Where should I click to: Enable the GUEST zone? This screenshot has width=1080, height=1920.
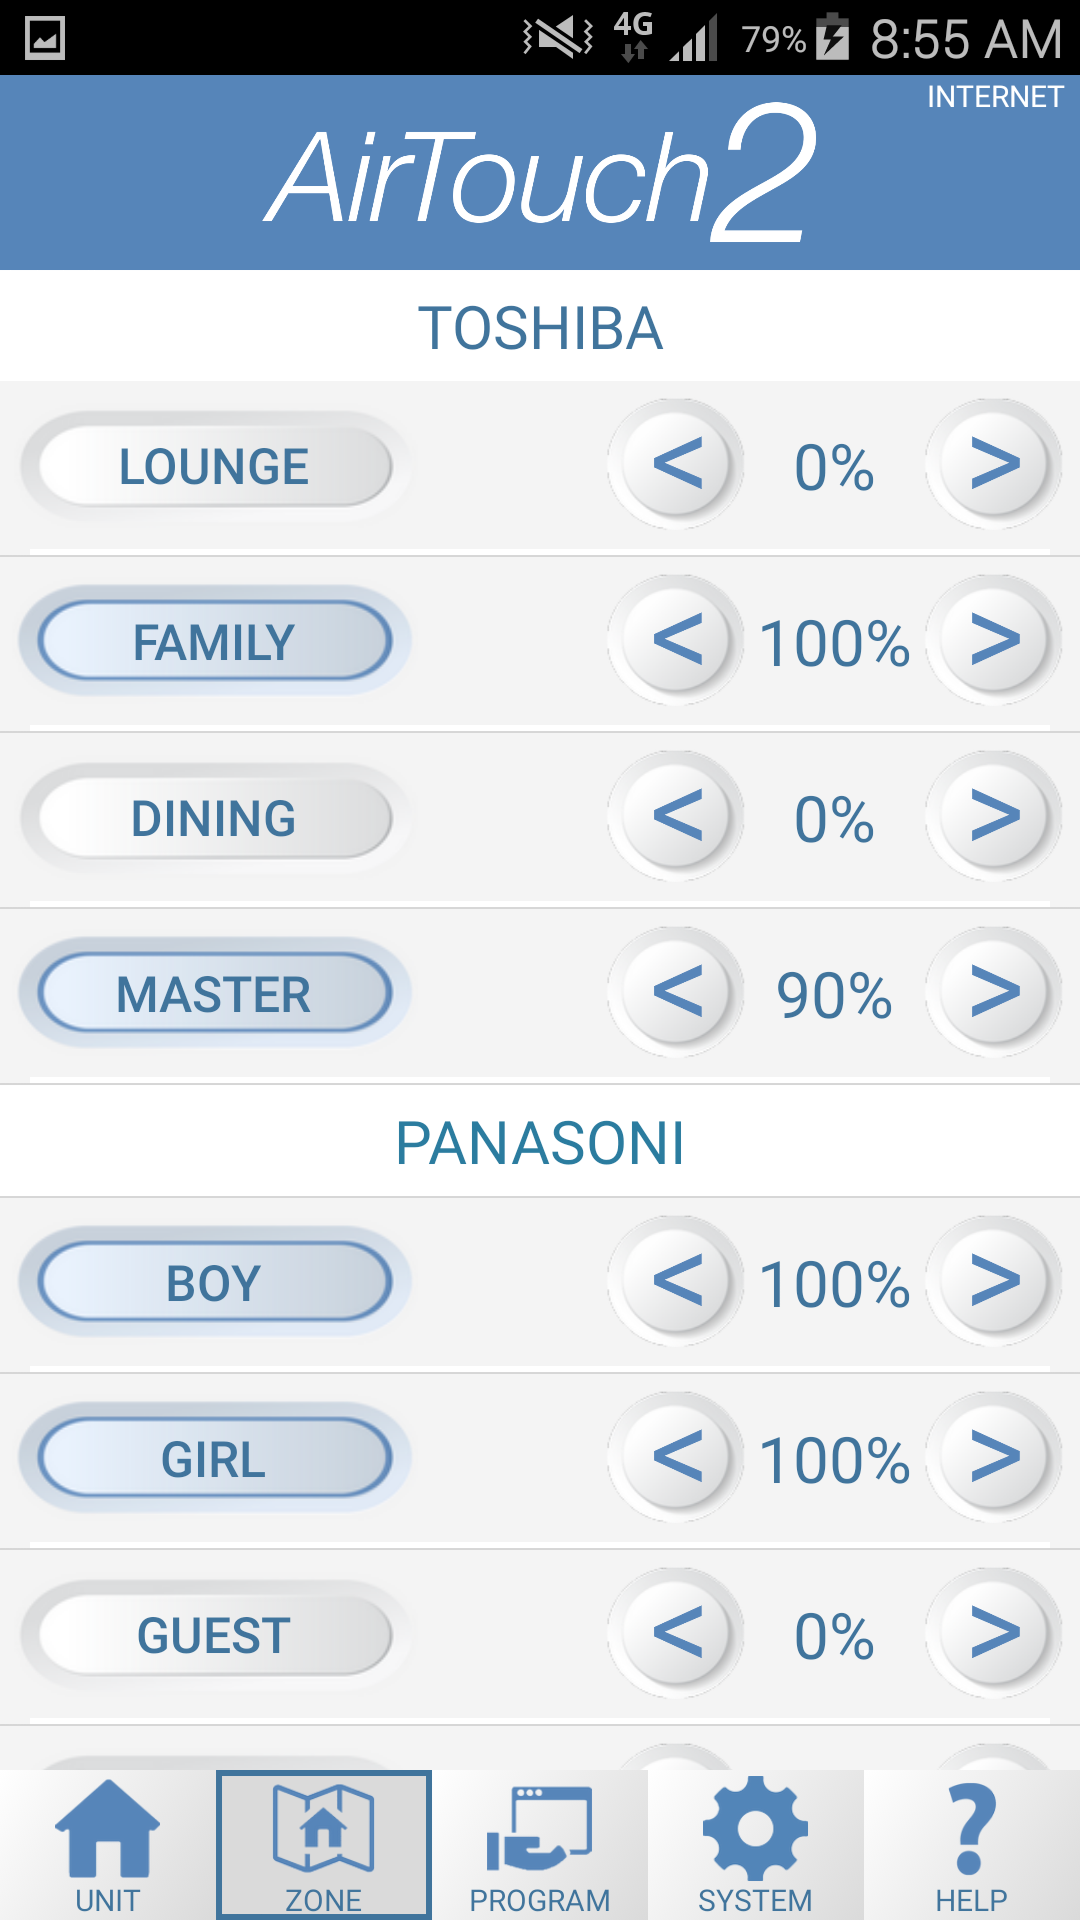[214, 1636]
